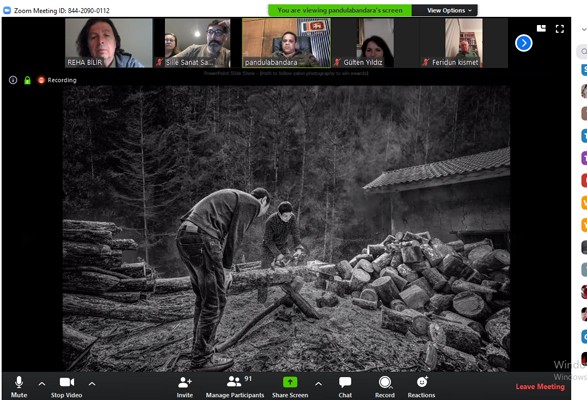Image resolution: width=587 pixels, height=400 pixels.
Task: Open Manage Participants panel
Action: (235, 387)
